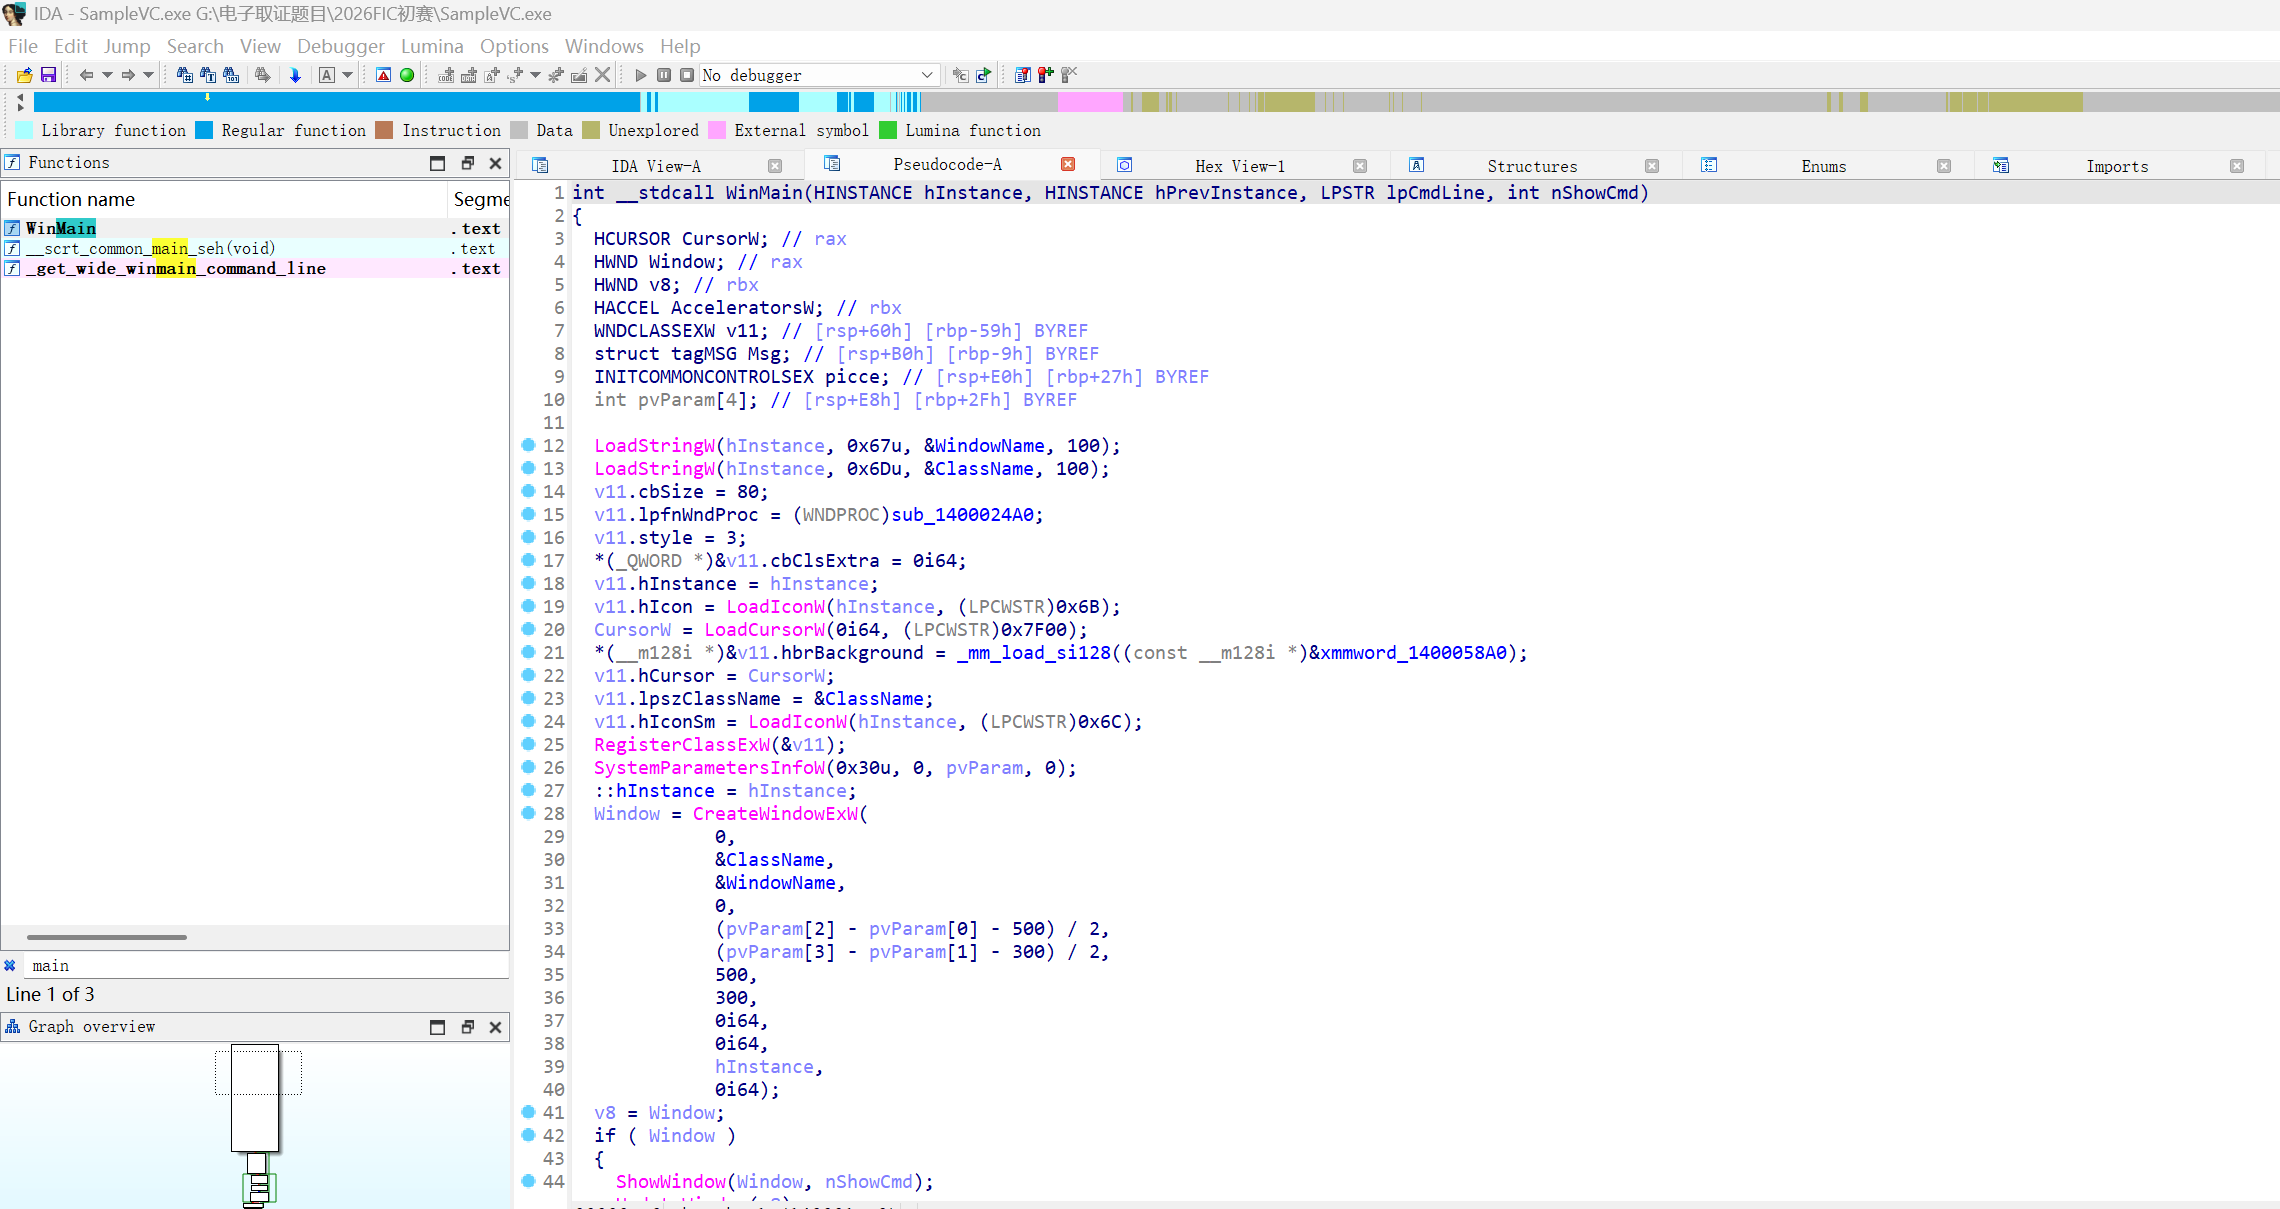The width and height of the screenshot is (2280, 1209).
Task: Click the gray X undefine icon
Action: 602,75
